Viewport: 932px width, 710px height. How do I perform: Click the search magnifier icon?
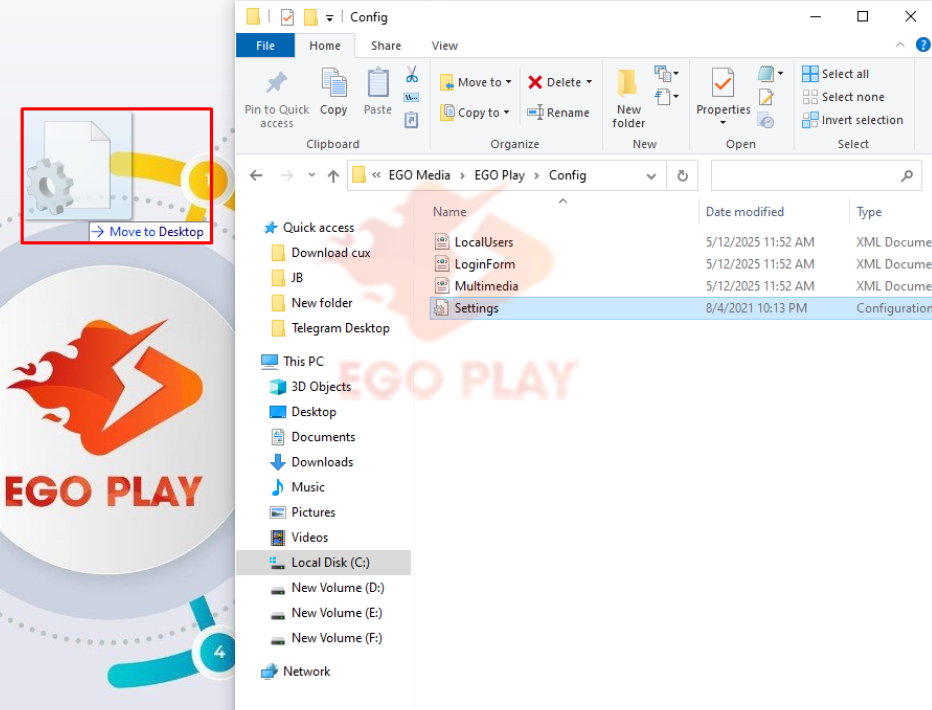(x=906, y=176)
